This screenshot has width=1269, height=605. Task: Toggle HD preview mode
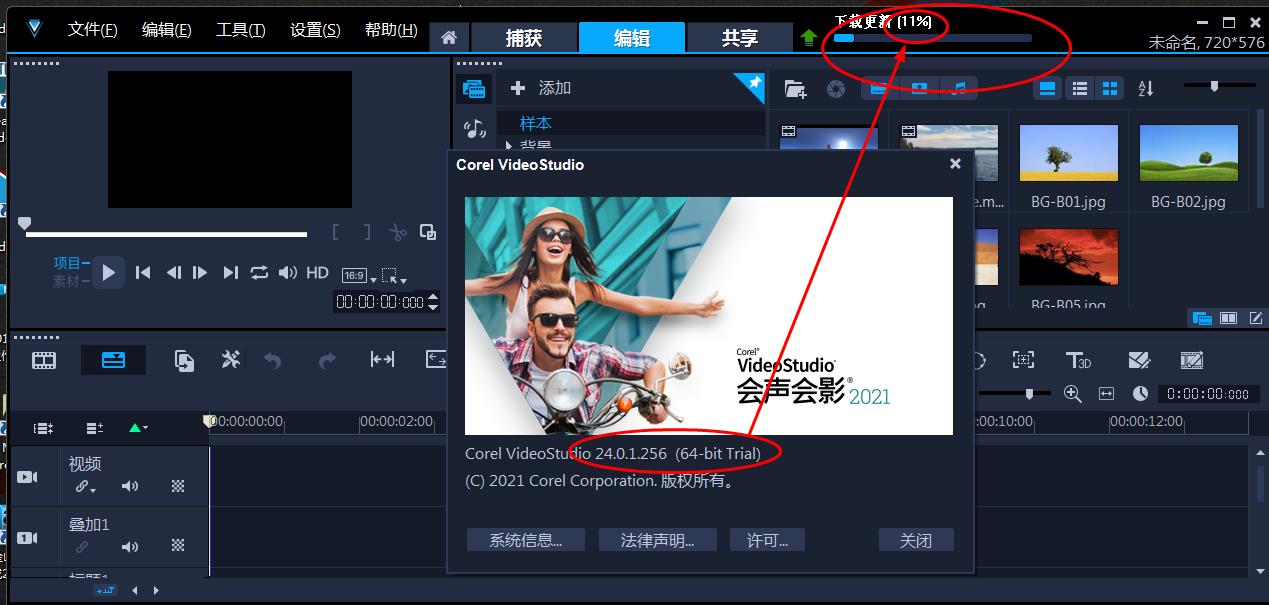pyautogui.click(x=317, y=272)
